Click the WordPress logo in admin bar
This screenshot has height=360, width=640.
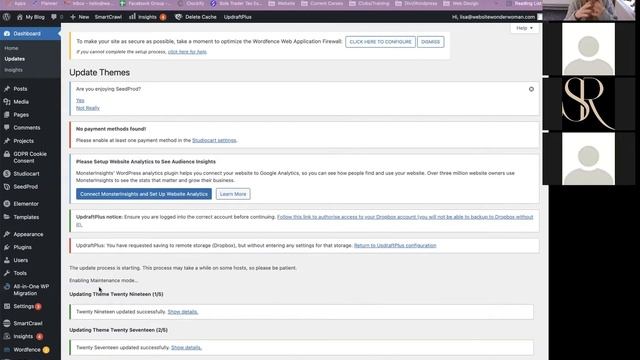(x=7, y=17)
